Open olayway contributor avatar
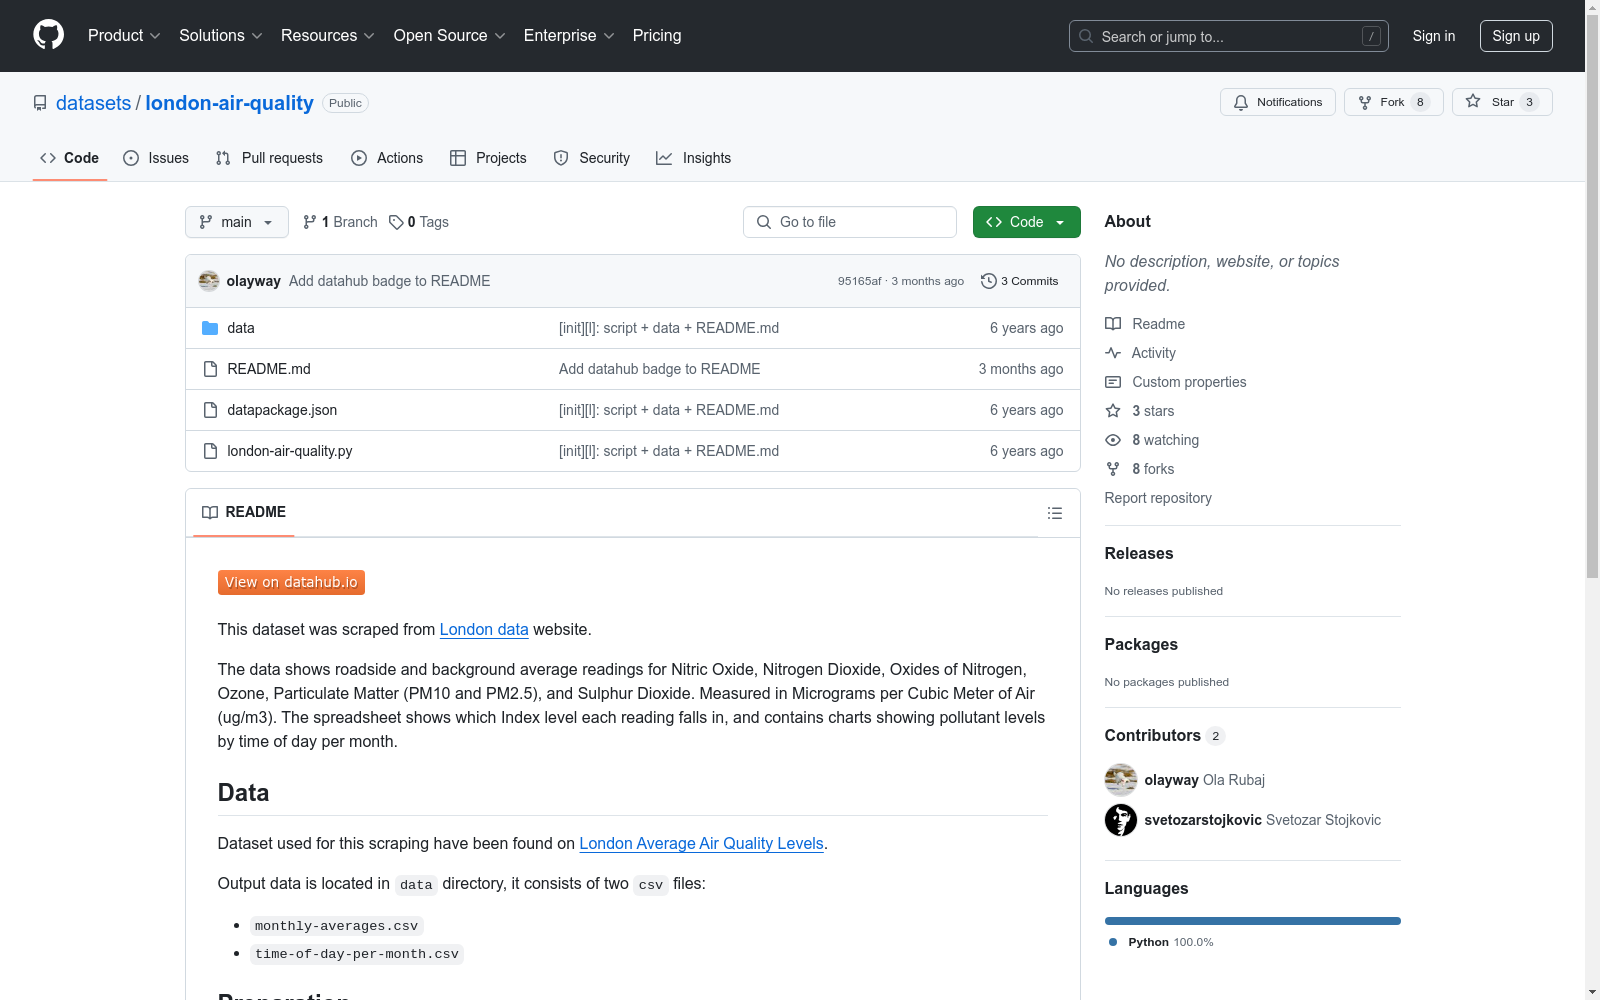The height and width of the screenshot is (1000, 1600). tap(1121, 780)
